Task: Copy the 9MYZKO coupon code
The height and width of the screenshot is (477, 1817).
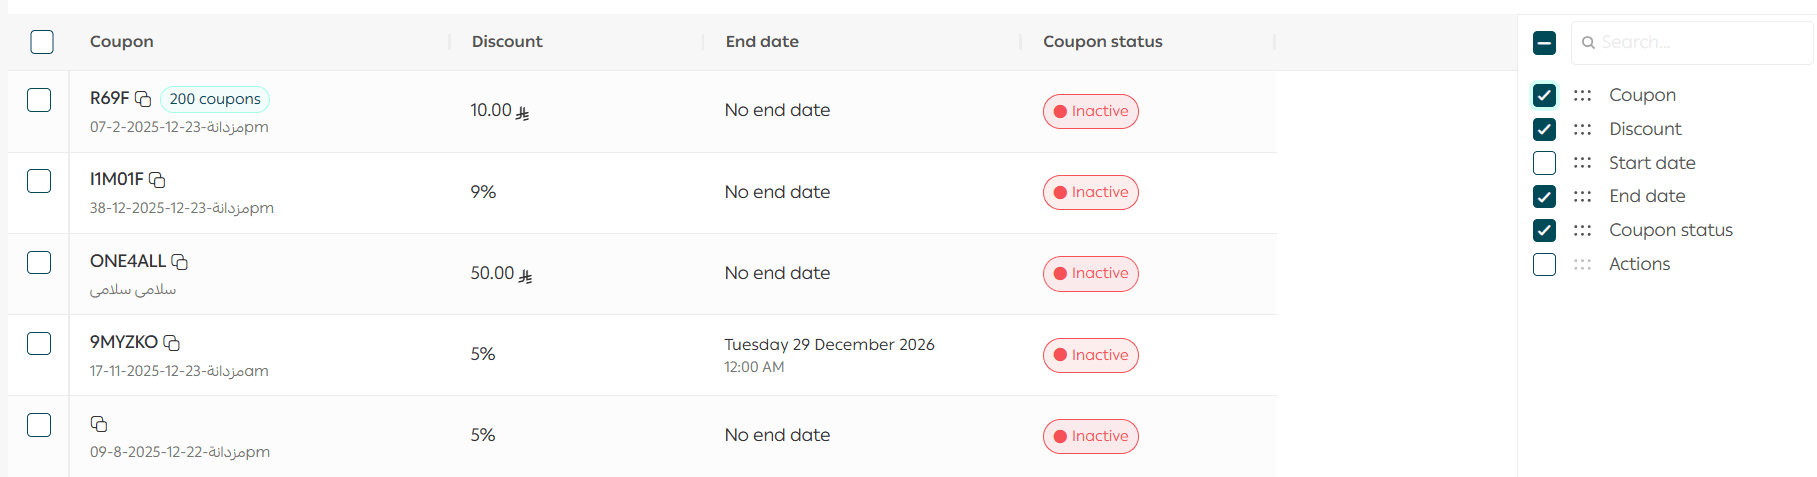Action: [x=172, y=343]
